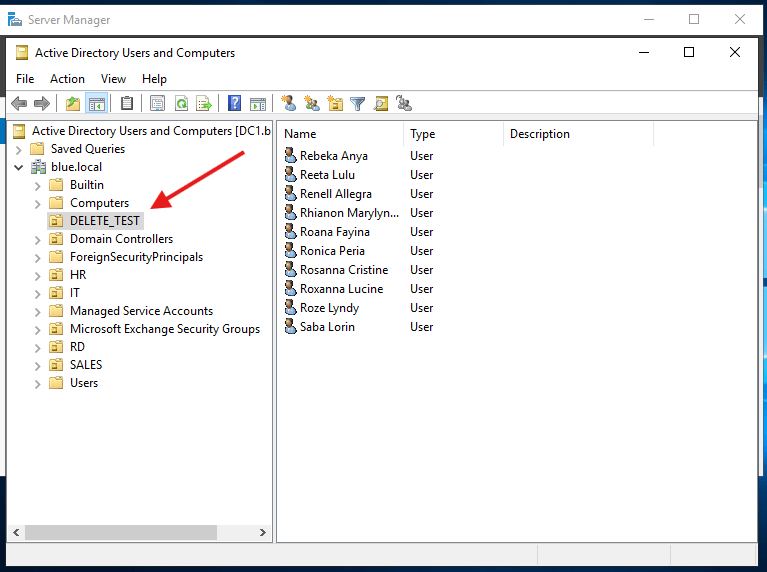Expand the Domain Controllers tree arrow
Image resolution: width=767 pixels, height=572 pixels.
click(x=38, y=239)
